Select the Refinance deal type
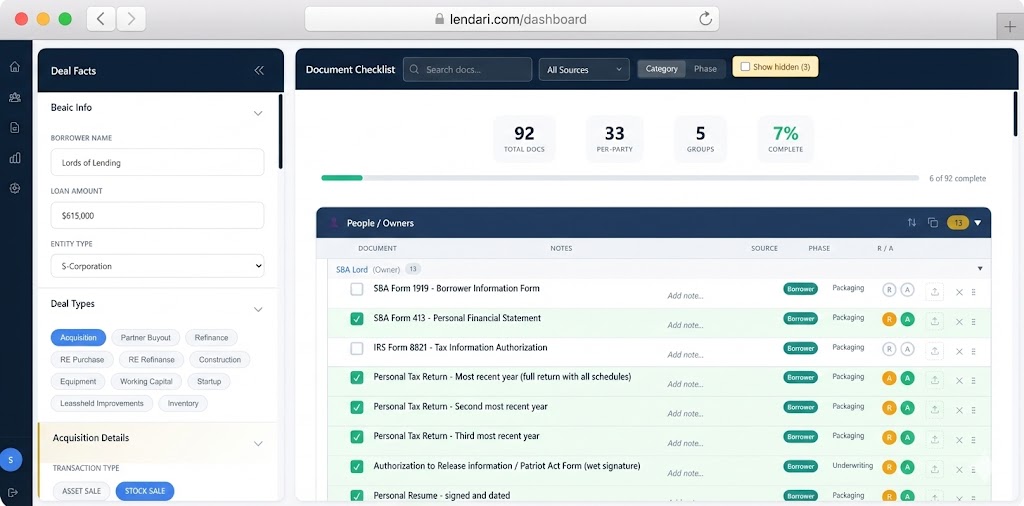This screenshot has height=506, width=1024. point(212,338)
